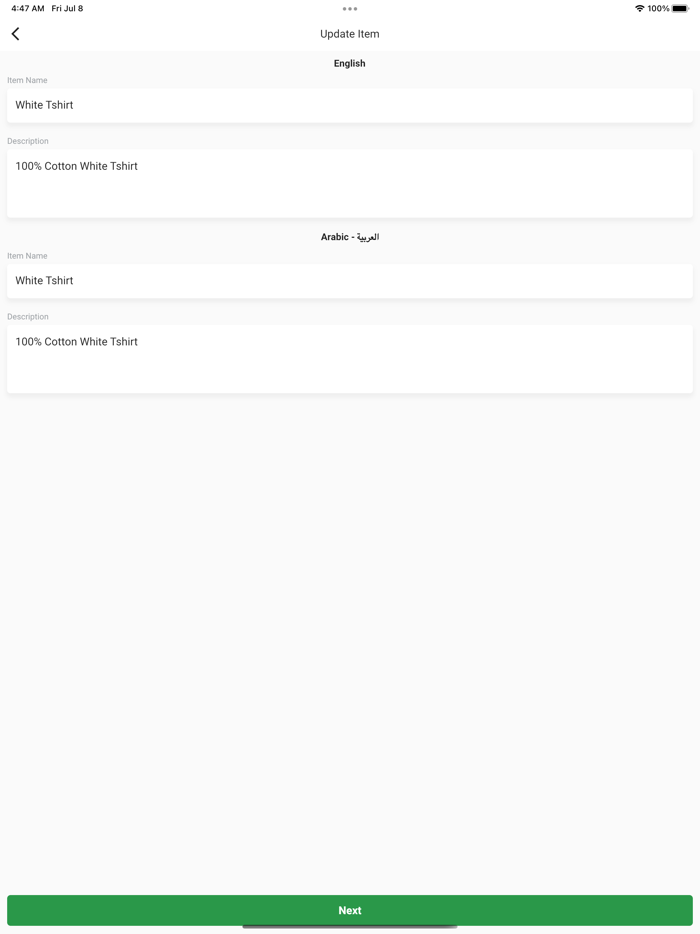Select the English section heading
The height and width of the screenshot is (934, 700).
point(350,63)
